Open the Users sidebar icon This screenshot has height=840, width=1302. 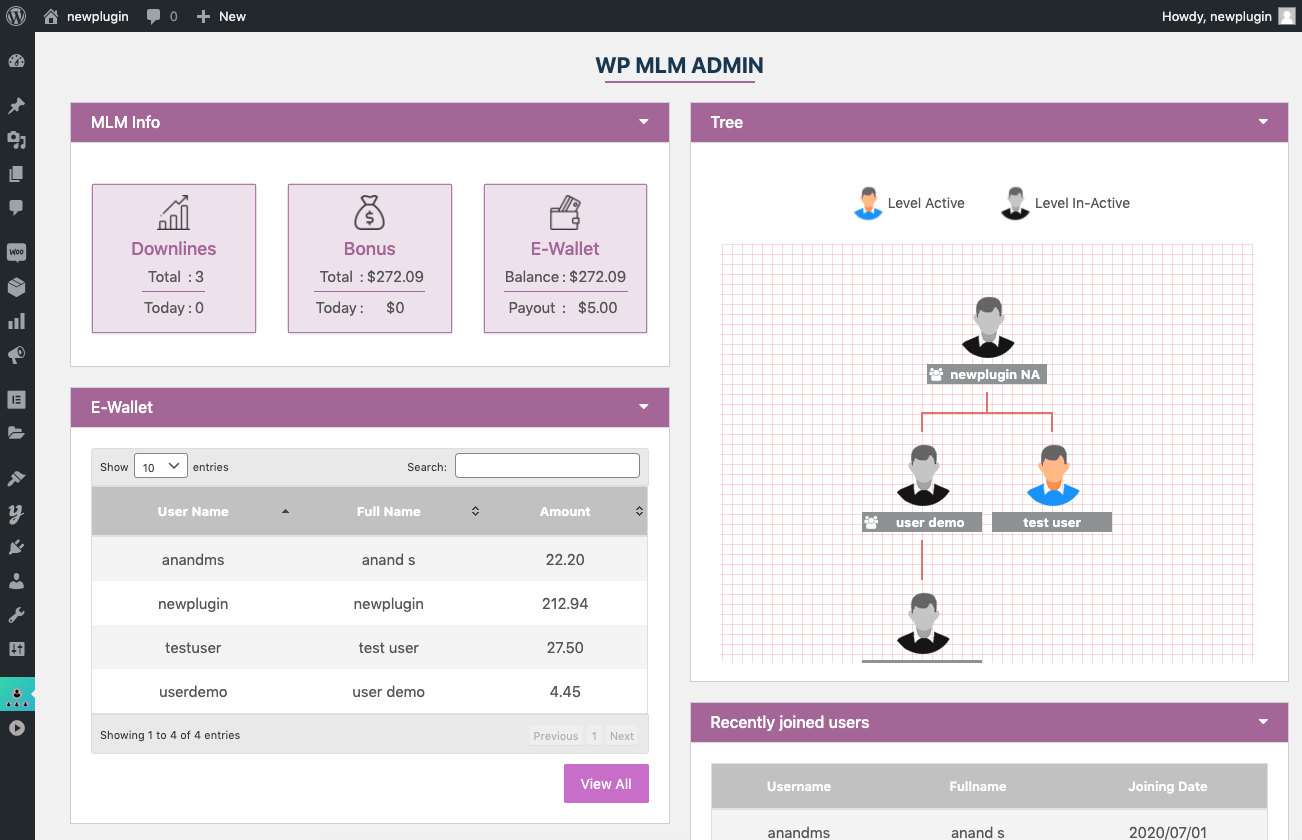[x=16, y=582]
